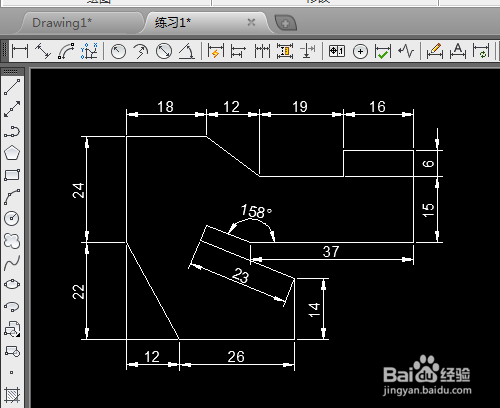This screenshot has height=408, width=500.
Task: Select the Line draw tool
Action: [x=12, y=87]
